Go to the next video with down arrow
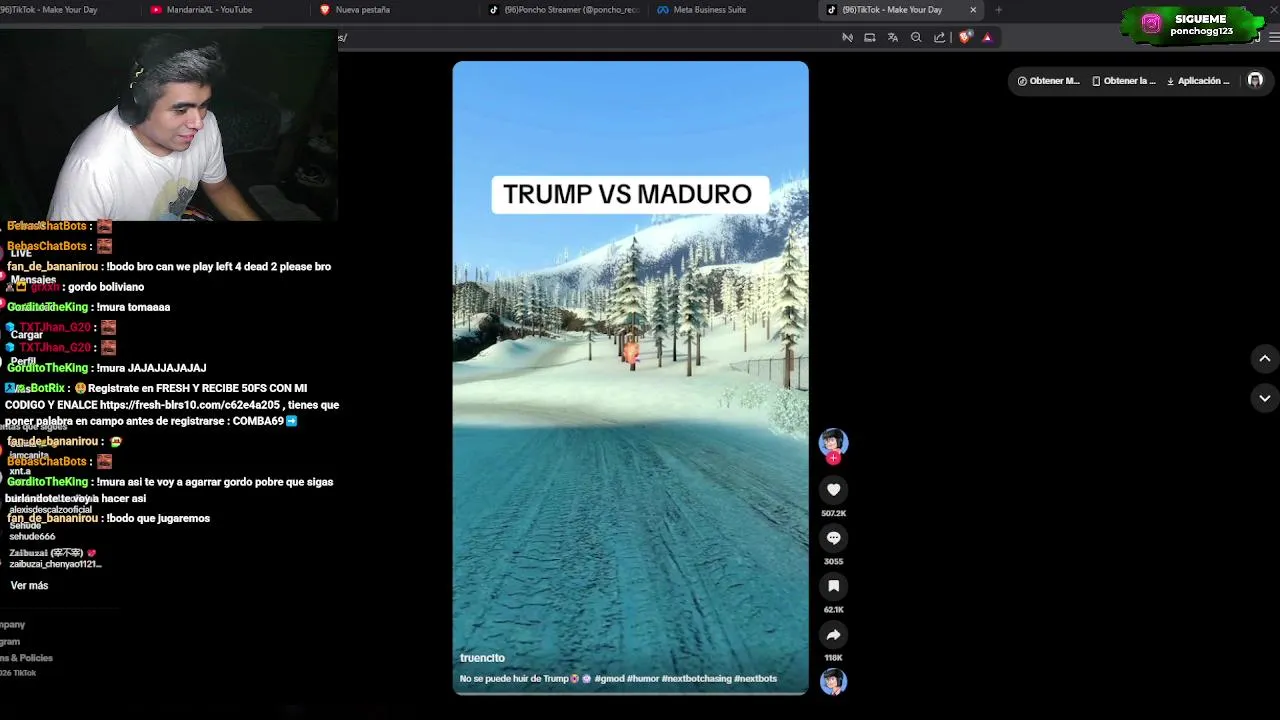1280x720 pixels. point(1264,398)
